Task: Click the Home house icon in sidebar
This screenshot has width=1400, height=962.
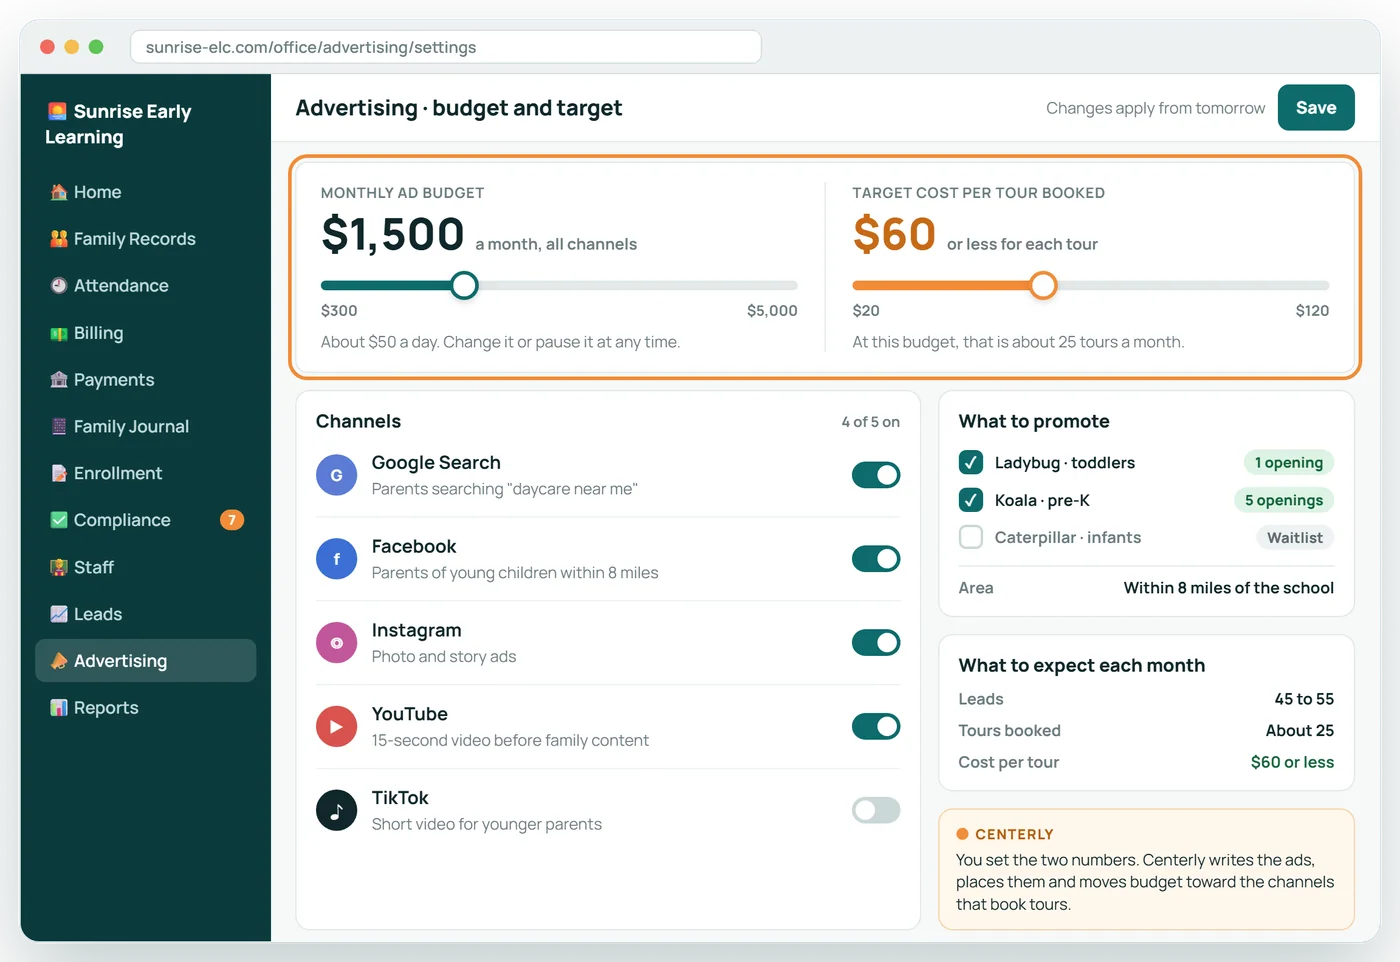Action: (x=59, y=192)
